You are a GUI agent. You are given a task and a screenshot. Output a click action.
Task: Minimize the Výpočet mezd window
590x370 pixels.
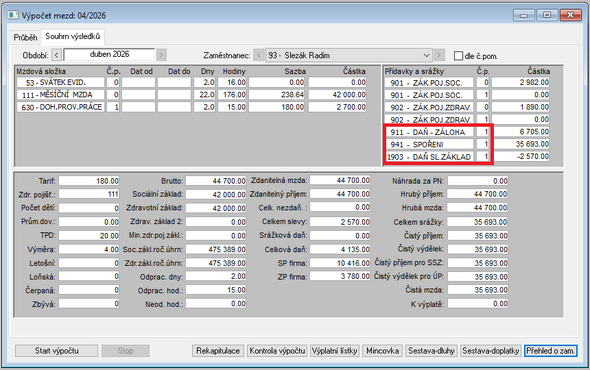(523, 15)
